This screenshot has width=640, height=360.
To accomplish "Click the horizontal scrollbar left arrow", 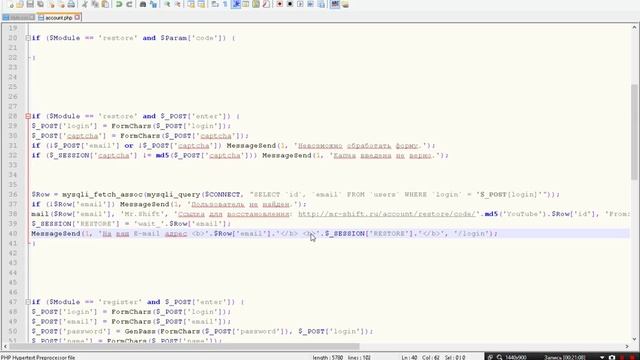I will (x=4, y=347).
